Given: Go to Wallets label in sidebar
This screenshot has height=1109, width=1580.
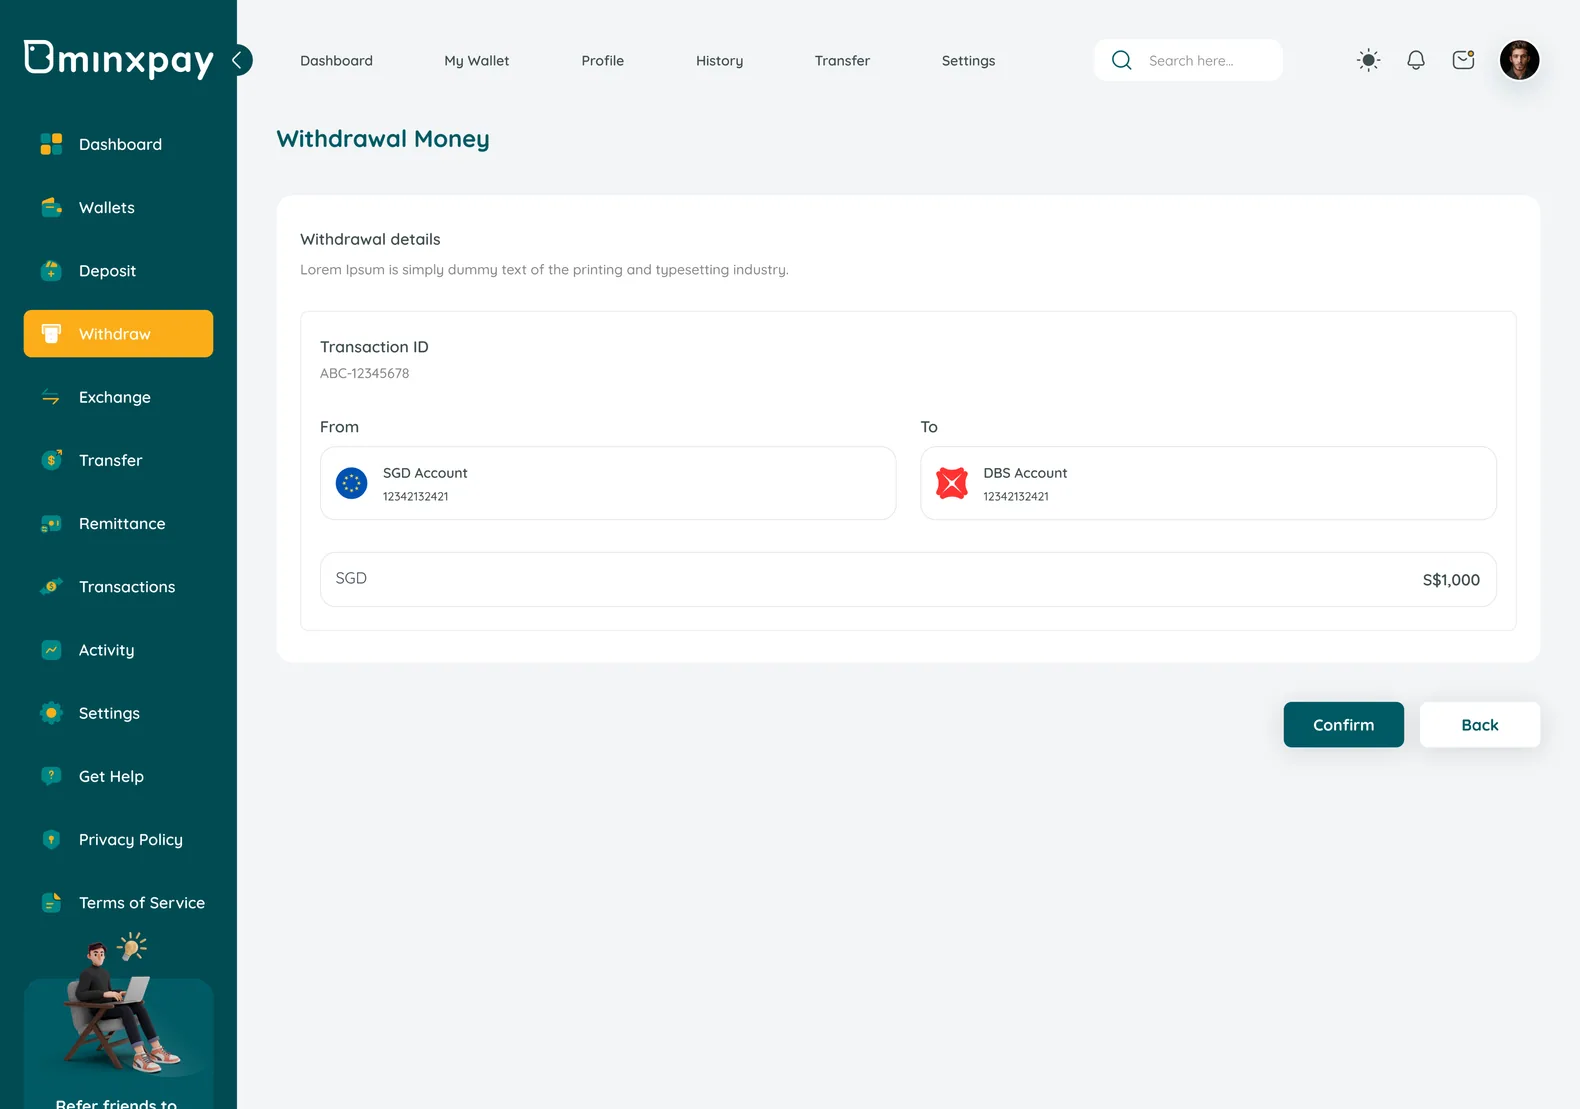Looking at the screenshot, I should tap(107, 207).
